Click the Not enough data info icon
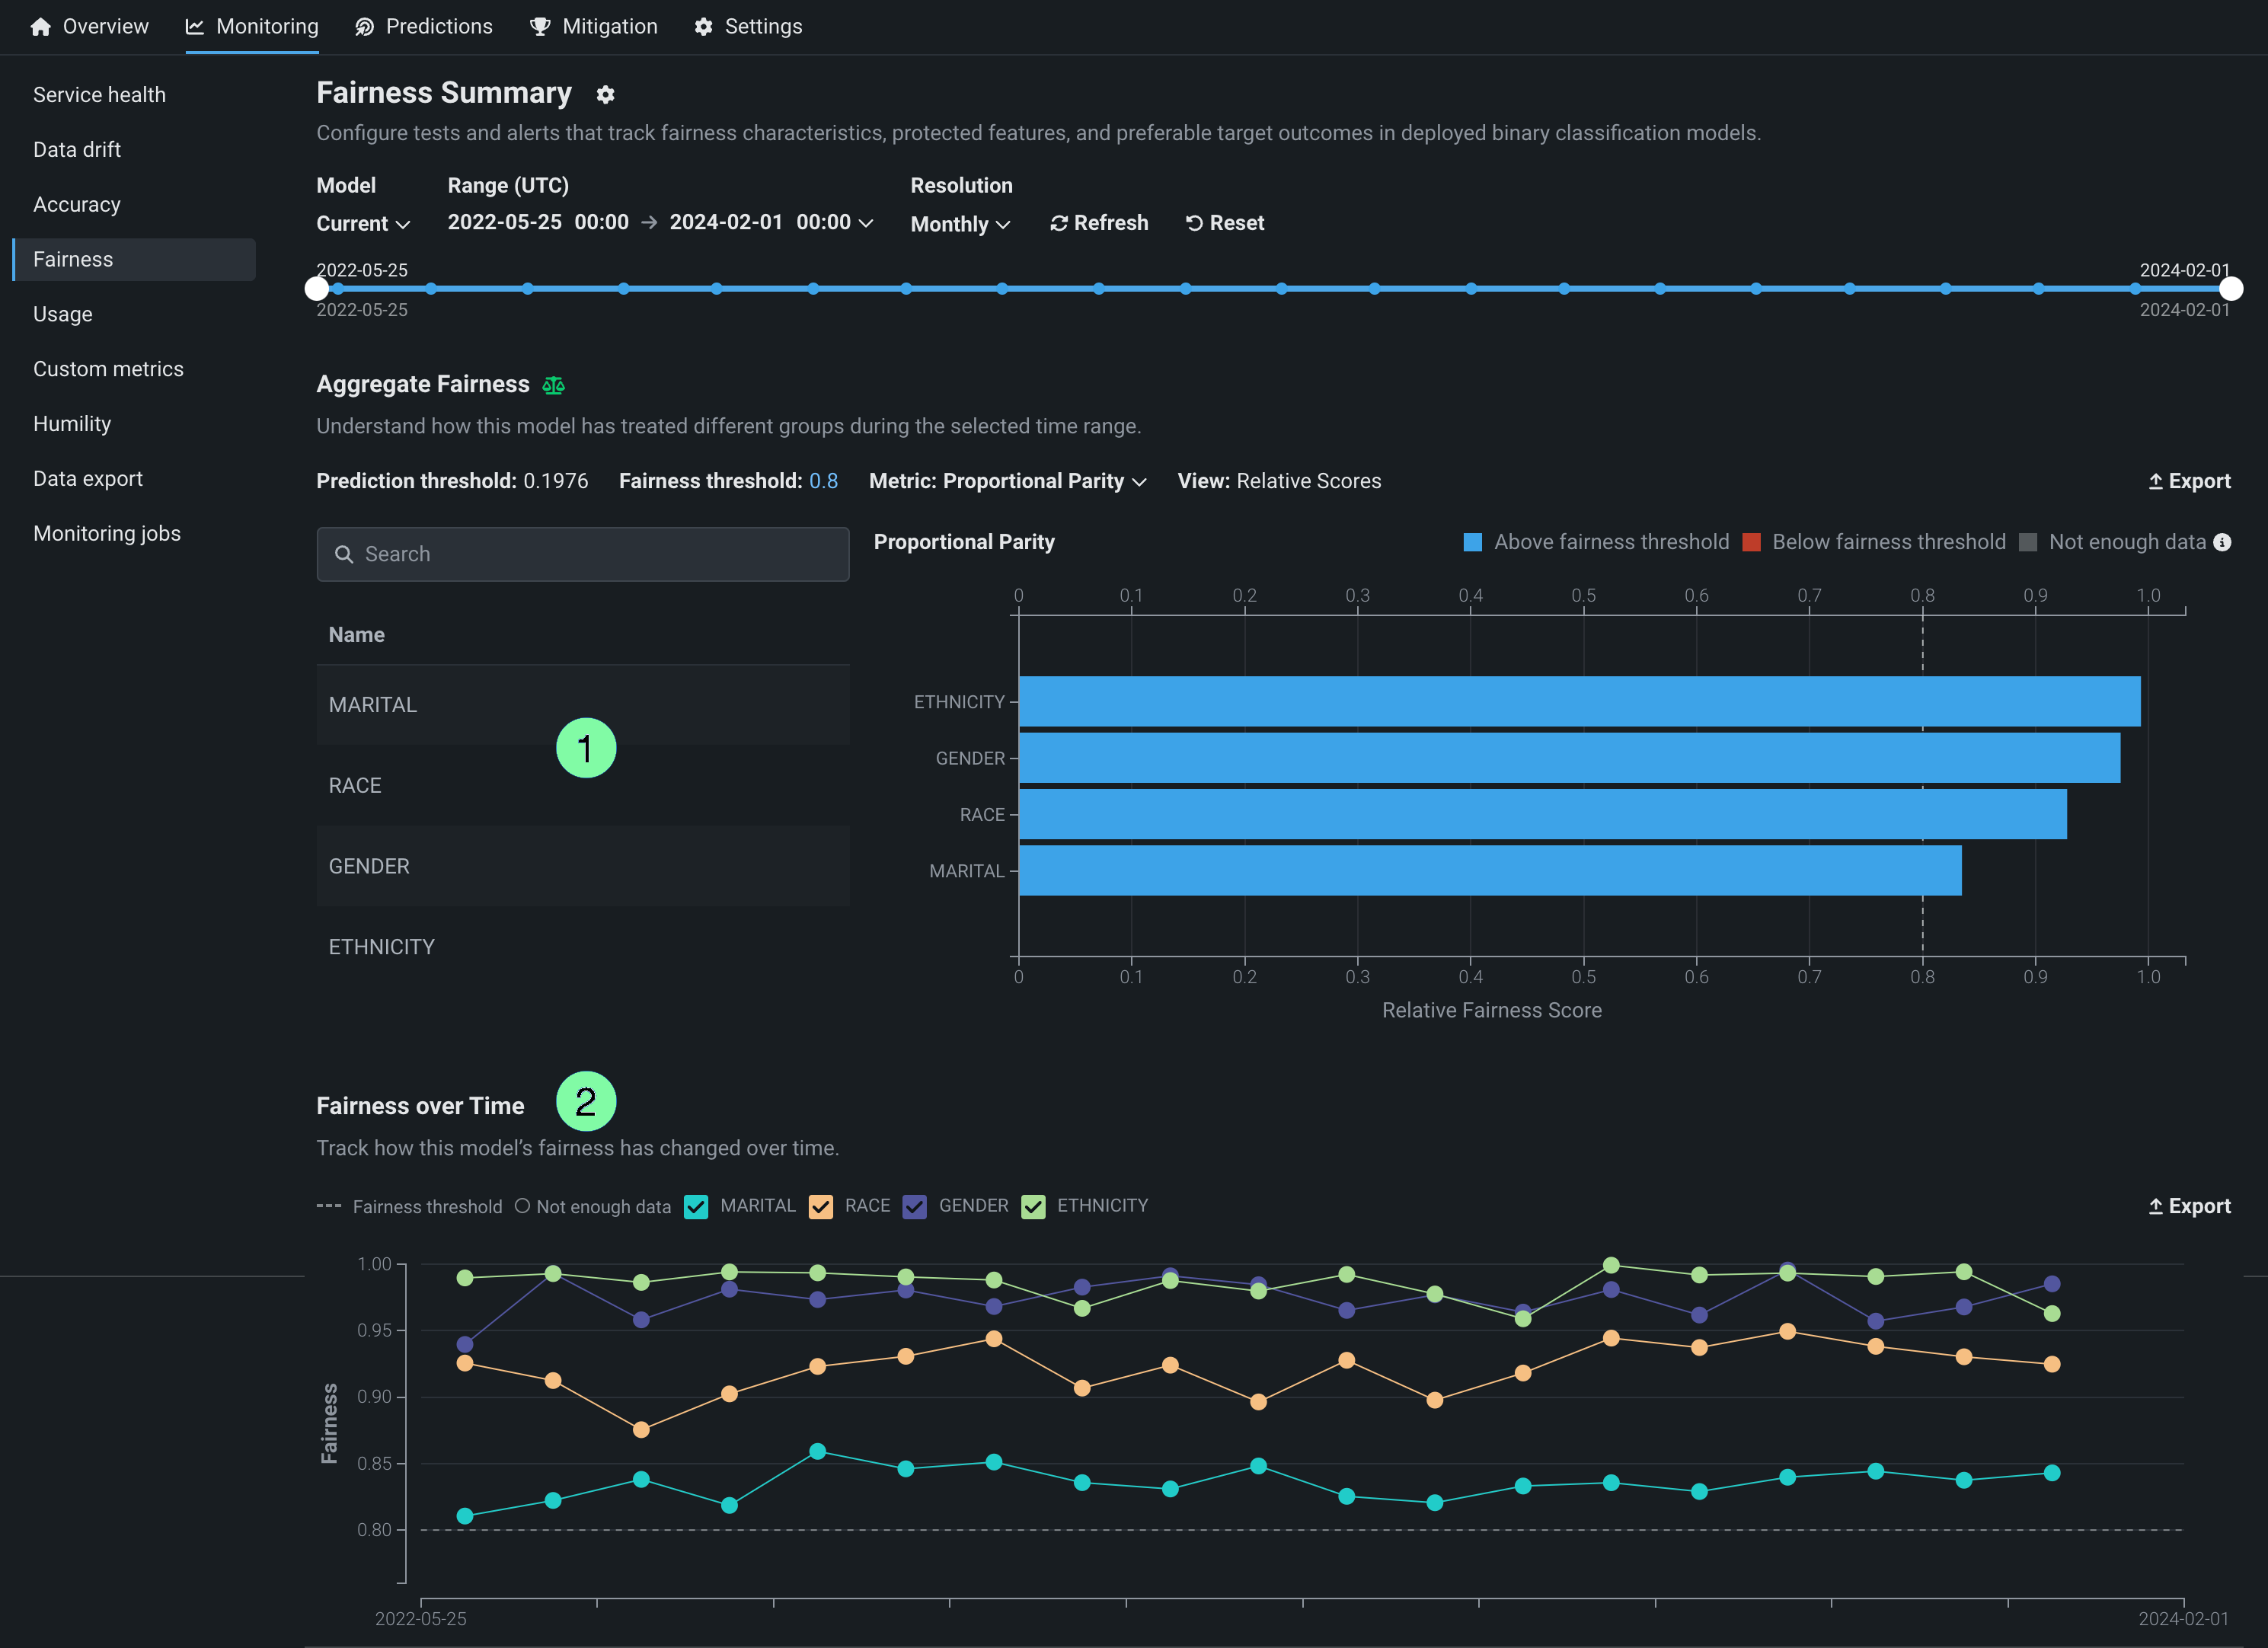Image resolution: width=2268 pixels, height=1648 pixels. 2222,542
